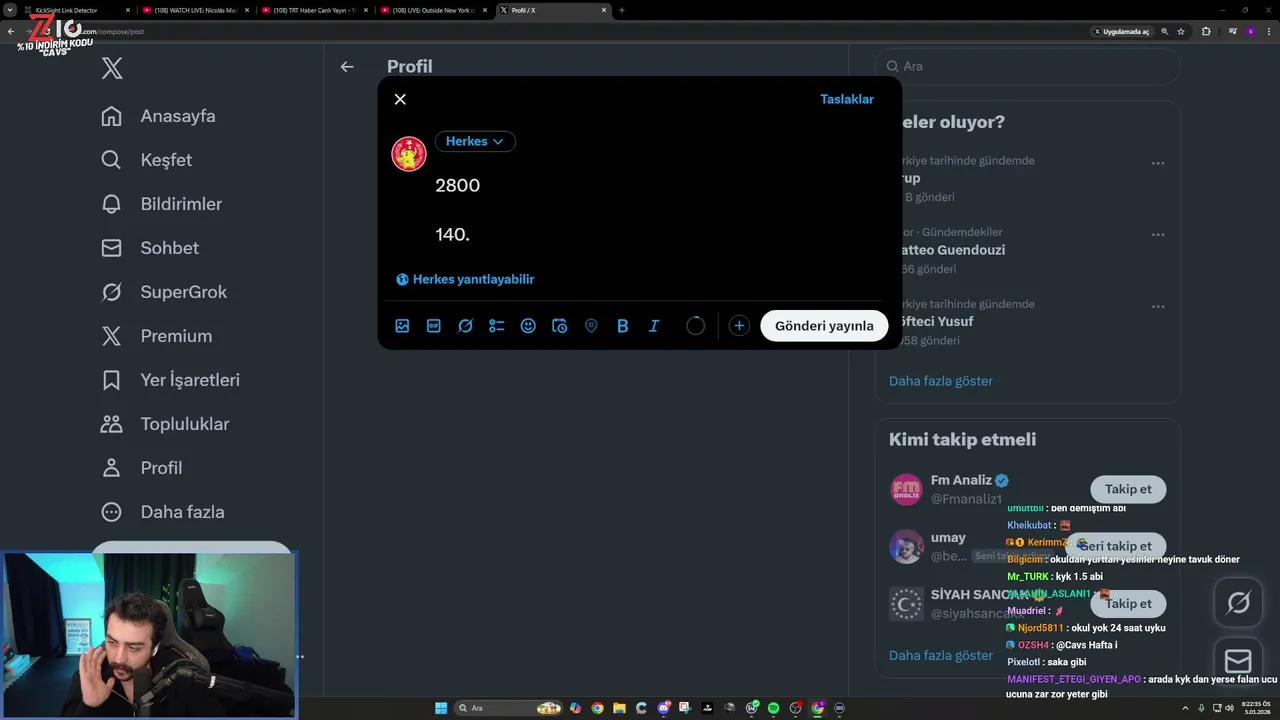Close the Profil / X tab
This screenshot has height=720, width=1280.
click(604, 10)
